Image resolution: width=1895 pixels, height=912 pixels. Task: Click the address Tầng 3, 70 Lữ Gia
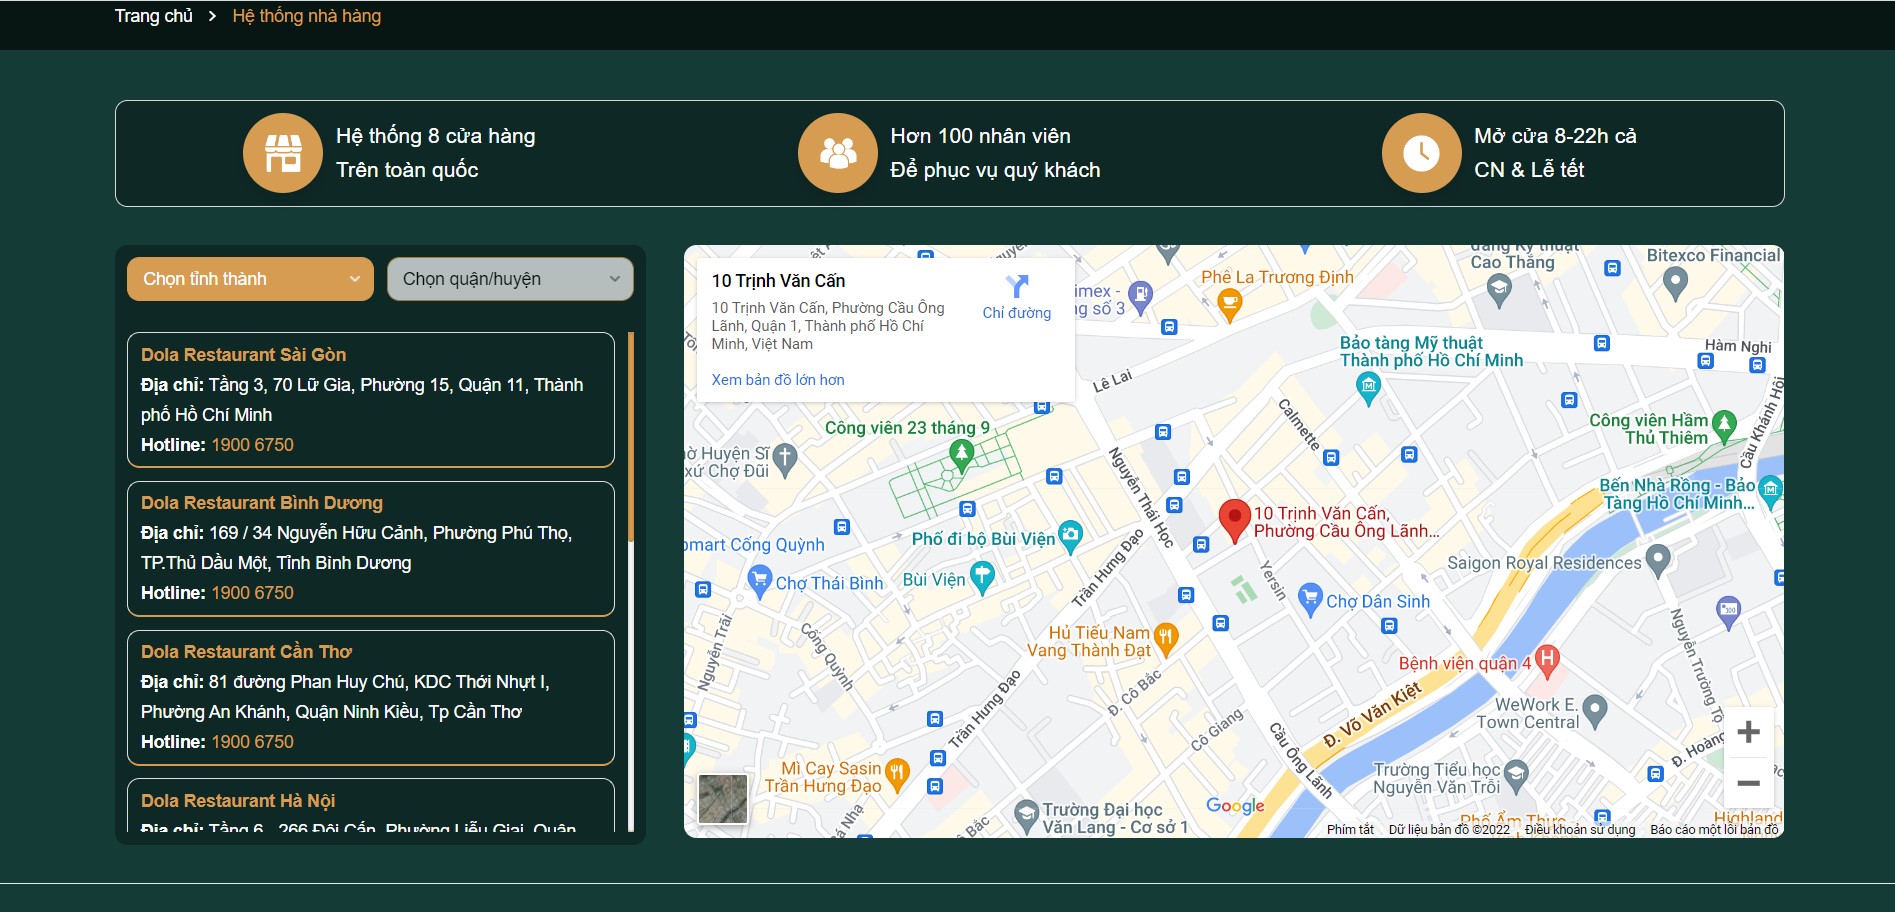point(362,400)
